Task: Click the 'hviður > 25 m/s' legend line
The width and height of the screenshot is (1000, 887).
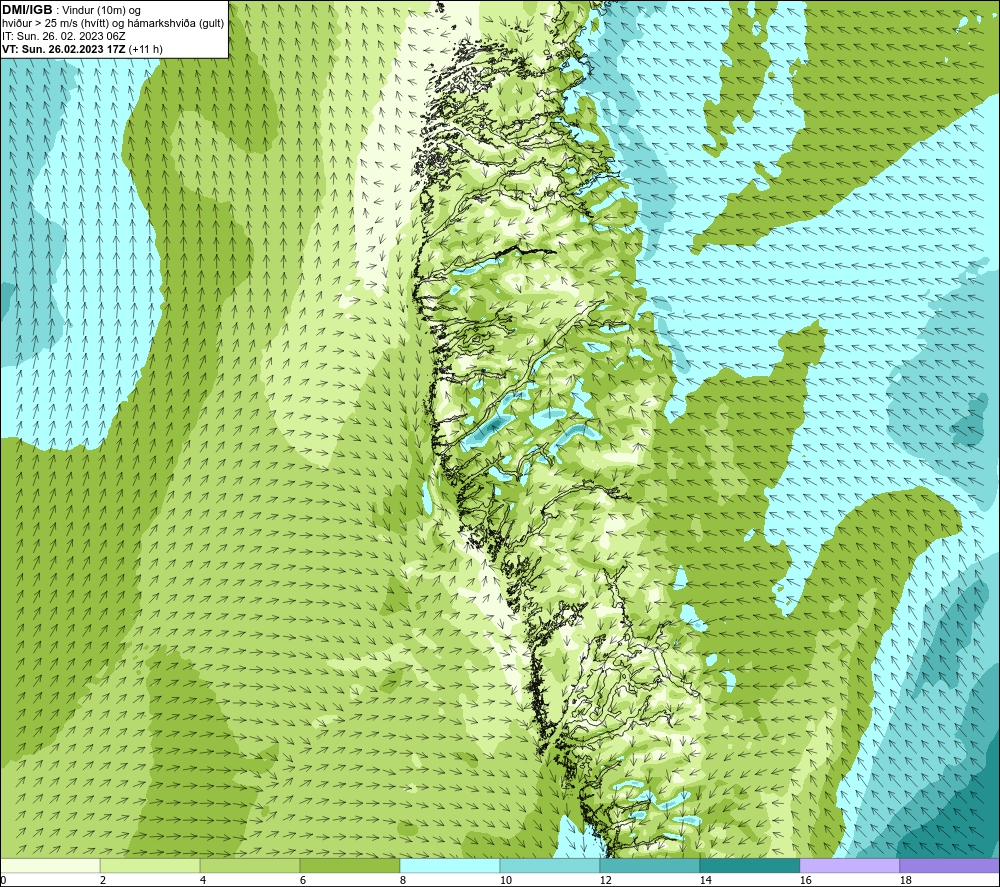Action: (x=113, y=24)
